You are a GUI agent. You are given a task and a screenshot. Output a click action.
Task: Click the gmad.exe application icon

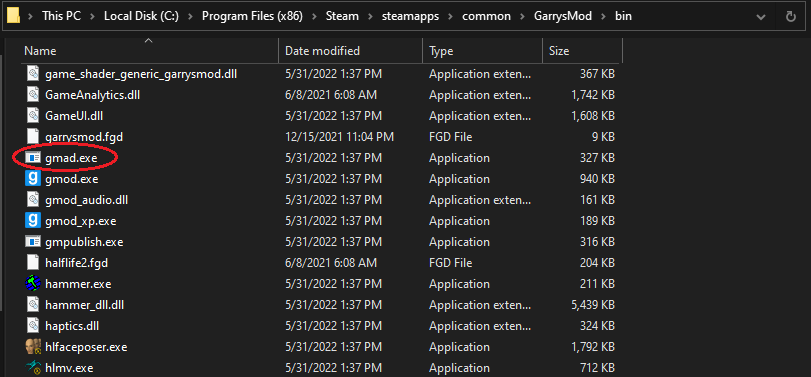click(33, 158)
